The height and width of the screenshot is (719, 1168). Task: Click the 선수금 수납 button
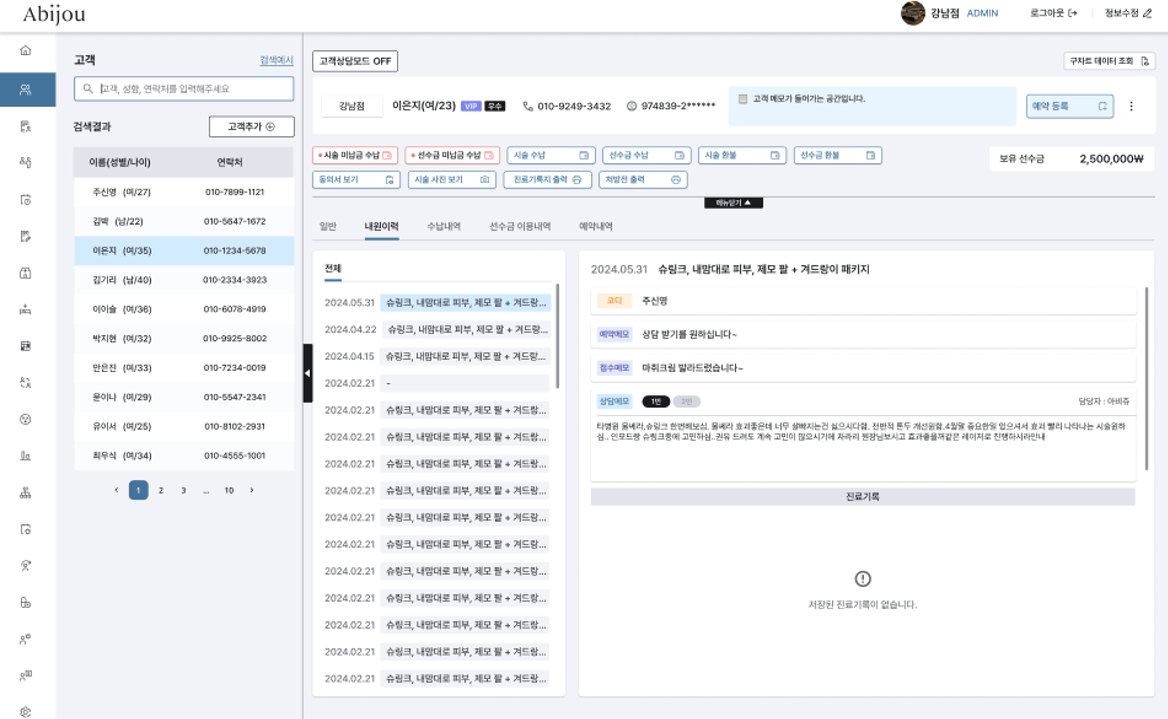click(647, 156)
